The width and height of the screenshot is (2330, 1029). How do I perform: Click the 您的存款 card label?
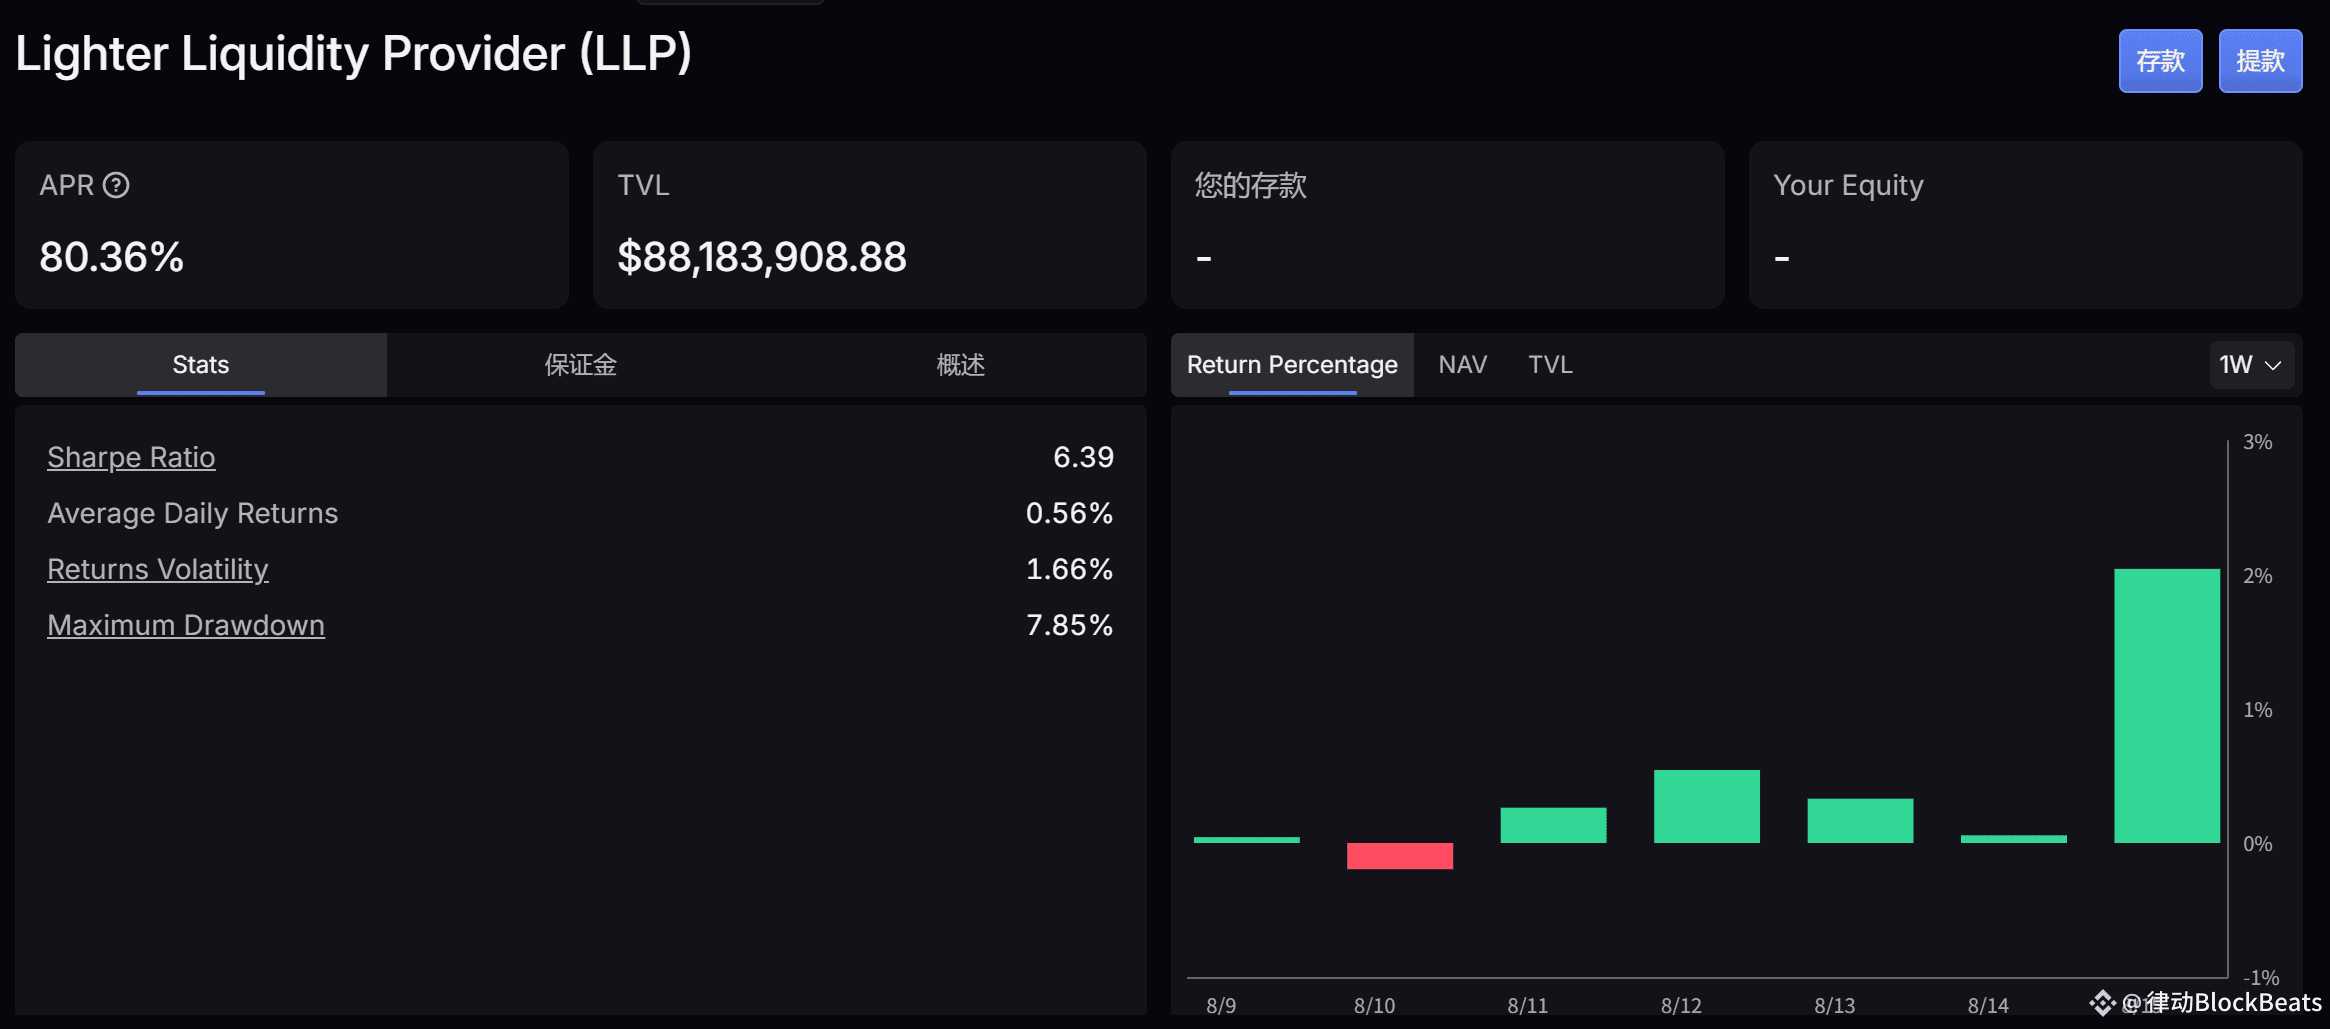tap(1251, 185)
